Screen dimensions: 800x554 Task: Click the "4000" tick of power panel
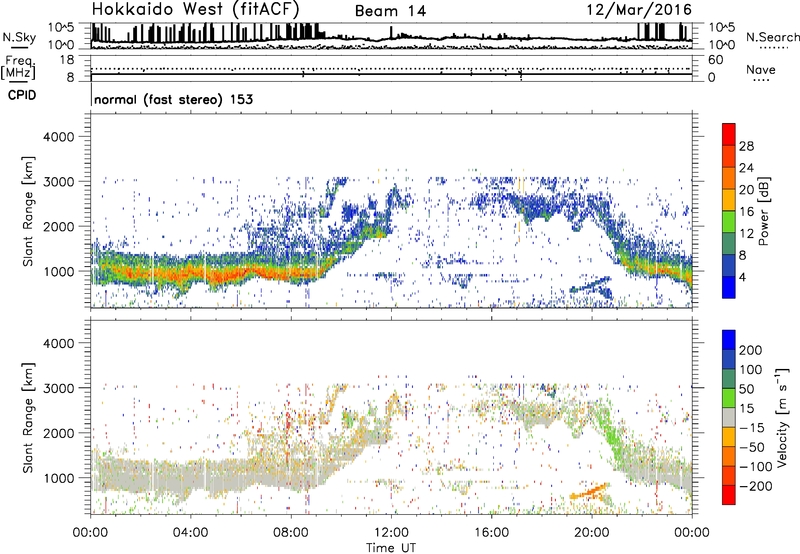[58, 137]
